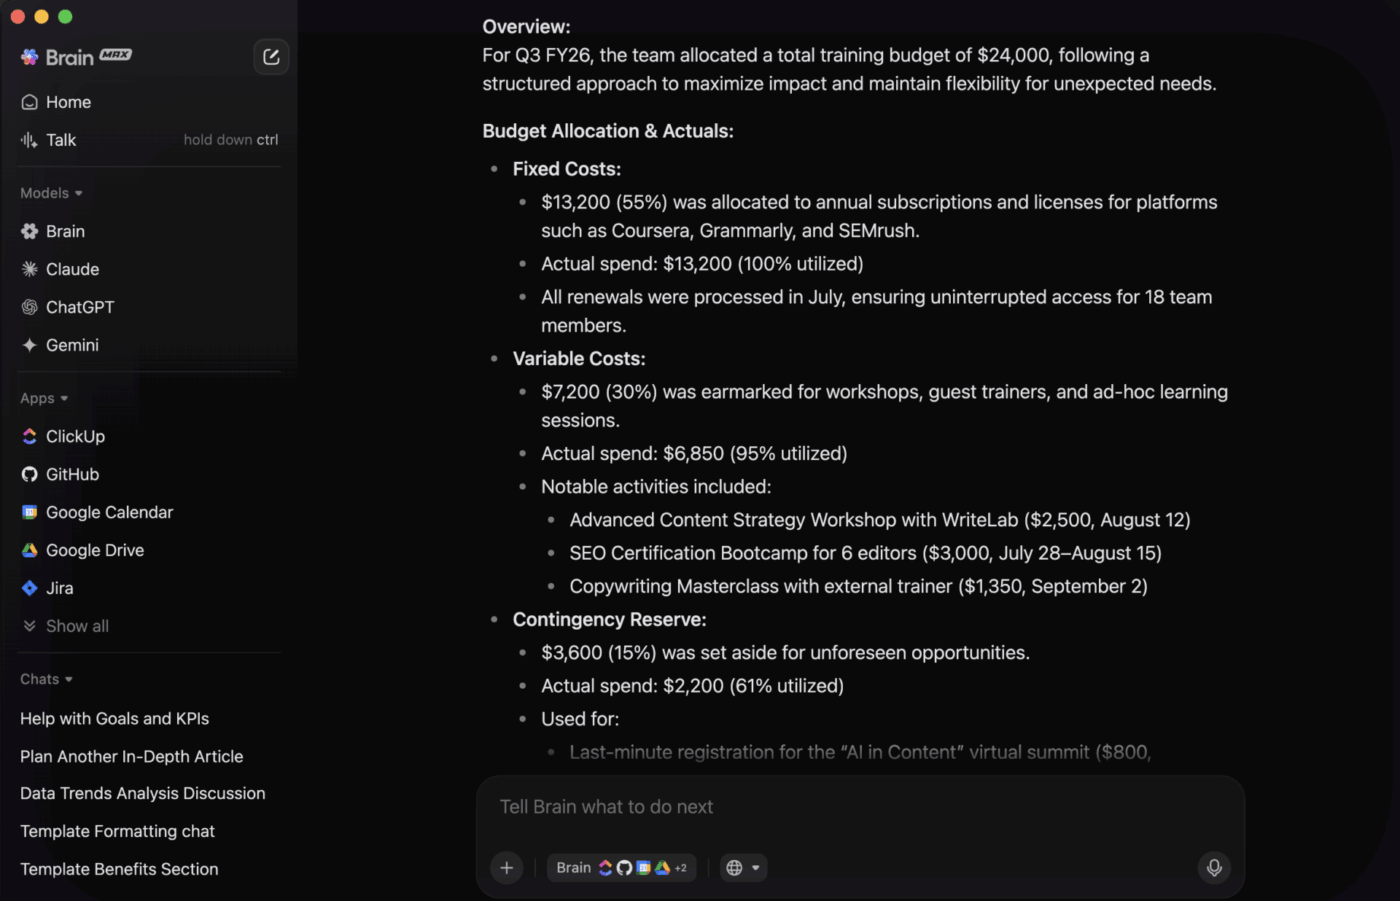Select the ChatGPT model
Image resolution: width=1400 pixels, height=901 pixels.
[x=150, y=307]
